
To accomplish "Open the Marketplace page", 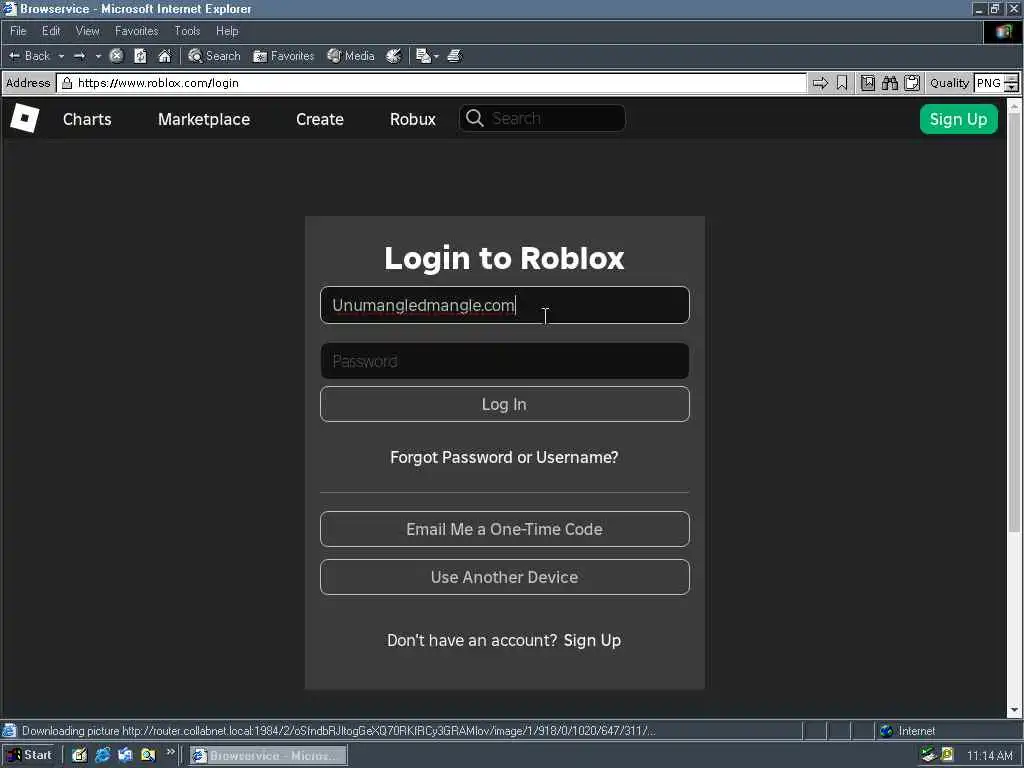I will (x=204, y=119).
